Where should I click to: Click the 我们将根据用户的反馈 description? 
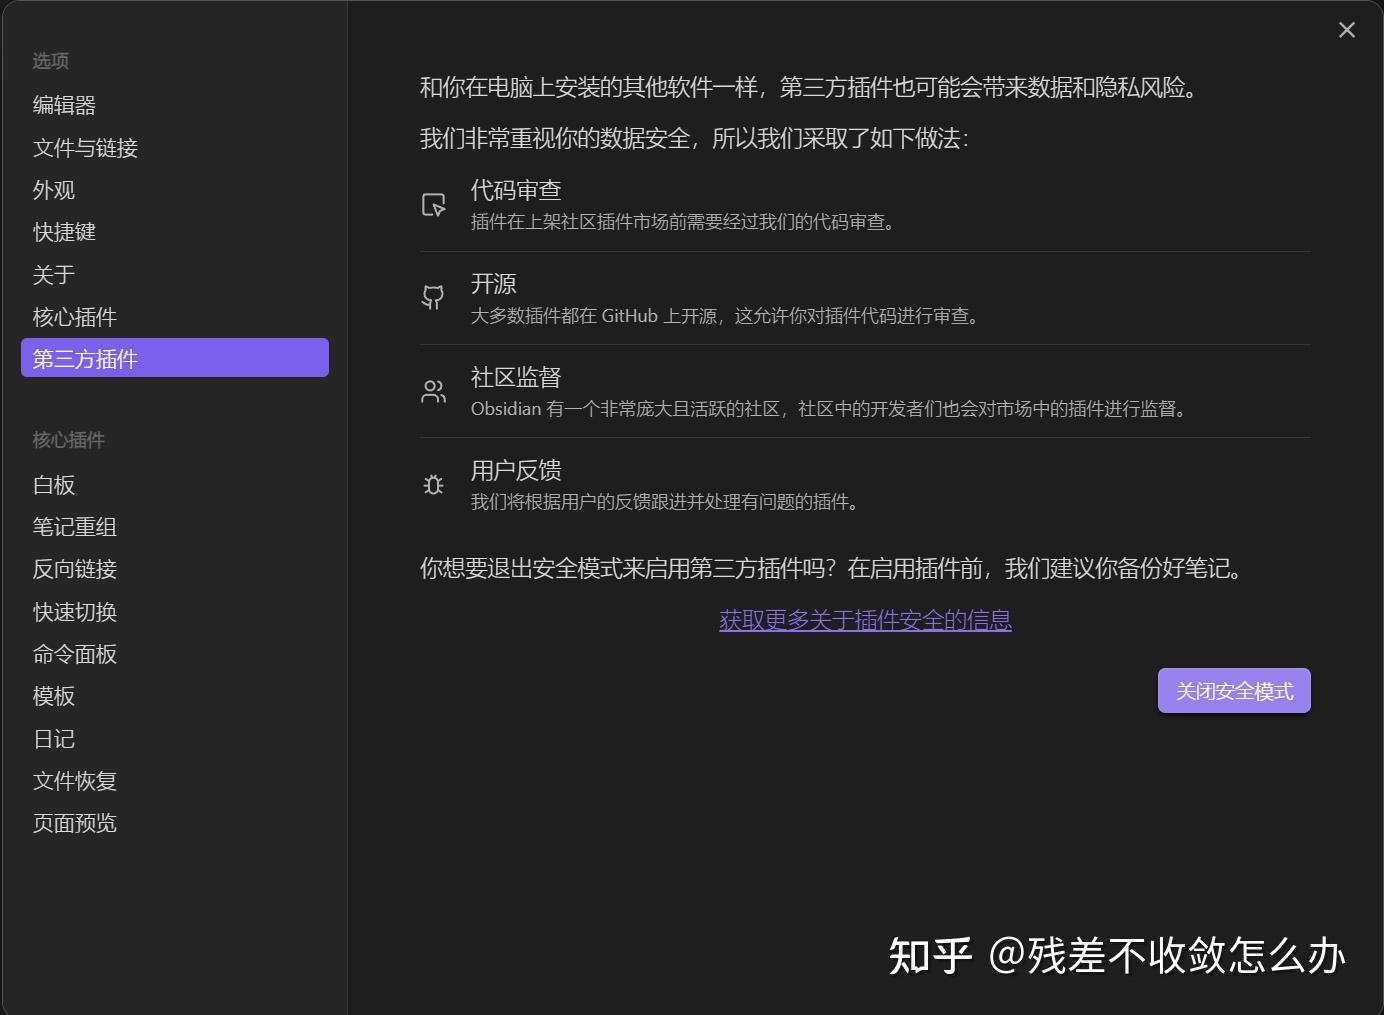pos(667,502)
